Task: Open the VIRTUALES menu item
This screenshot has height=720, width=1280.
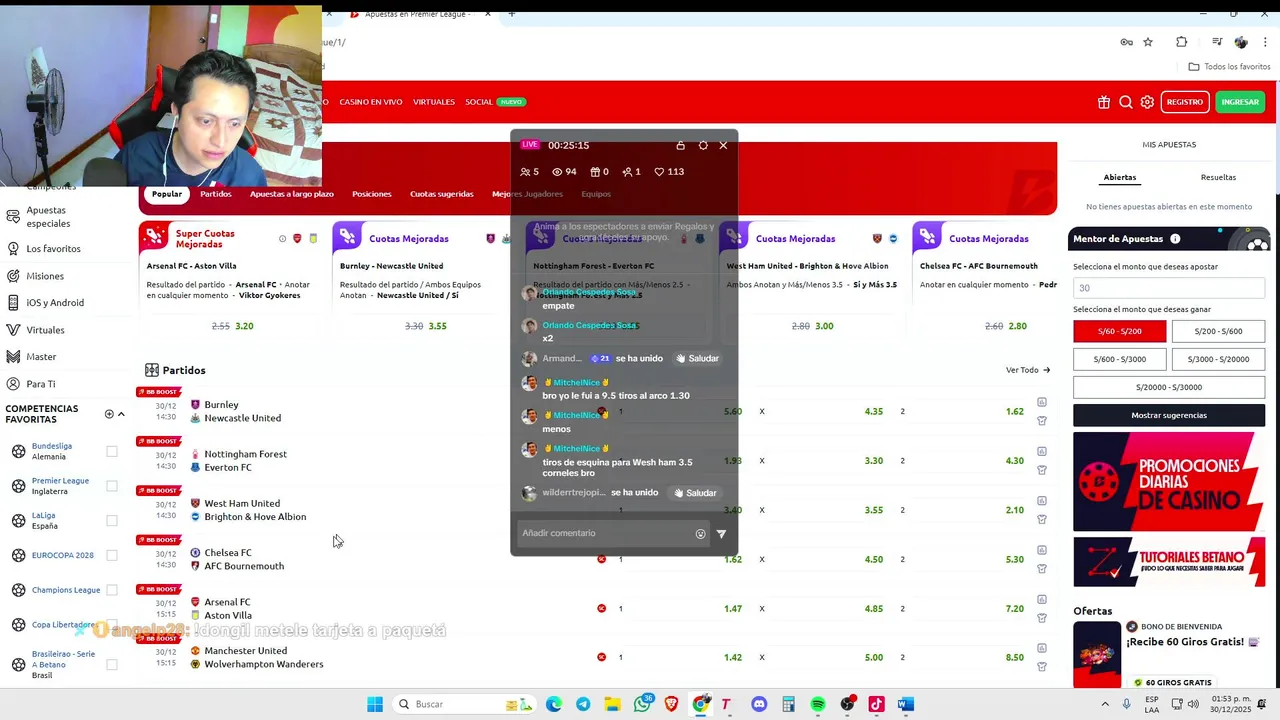Action: [x=433, y=102]
